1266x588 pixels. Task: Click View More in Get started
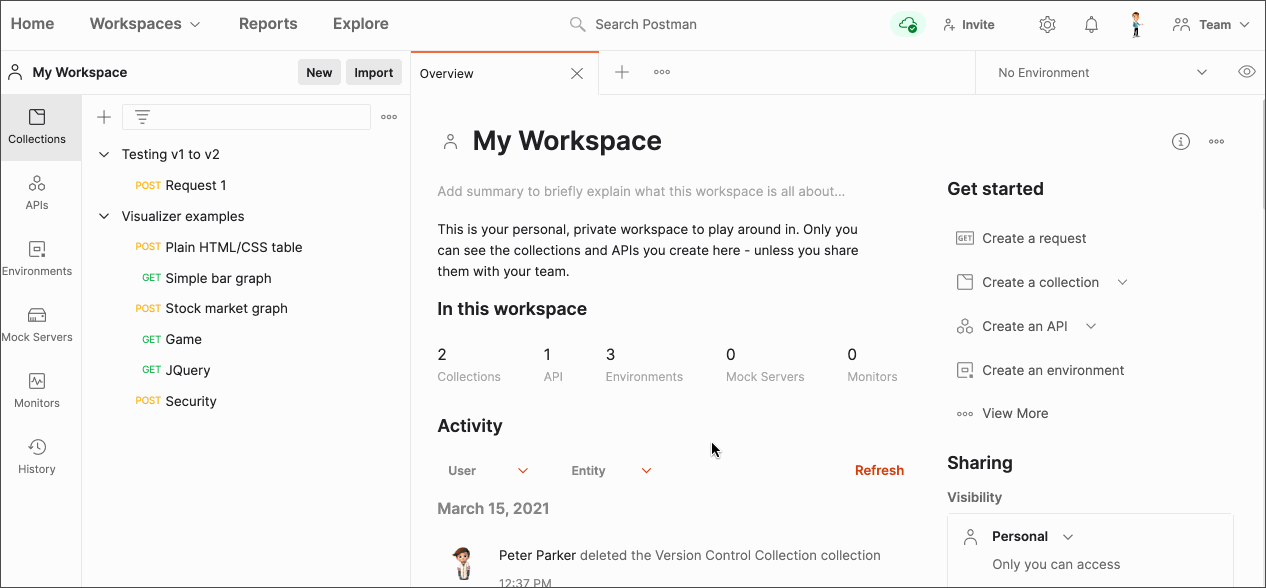tap(1015, 413)
